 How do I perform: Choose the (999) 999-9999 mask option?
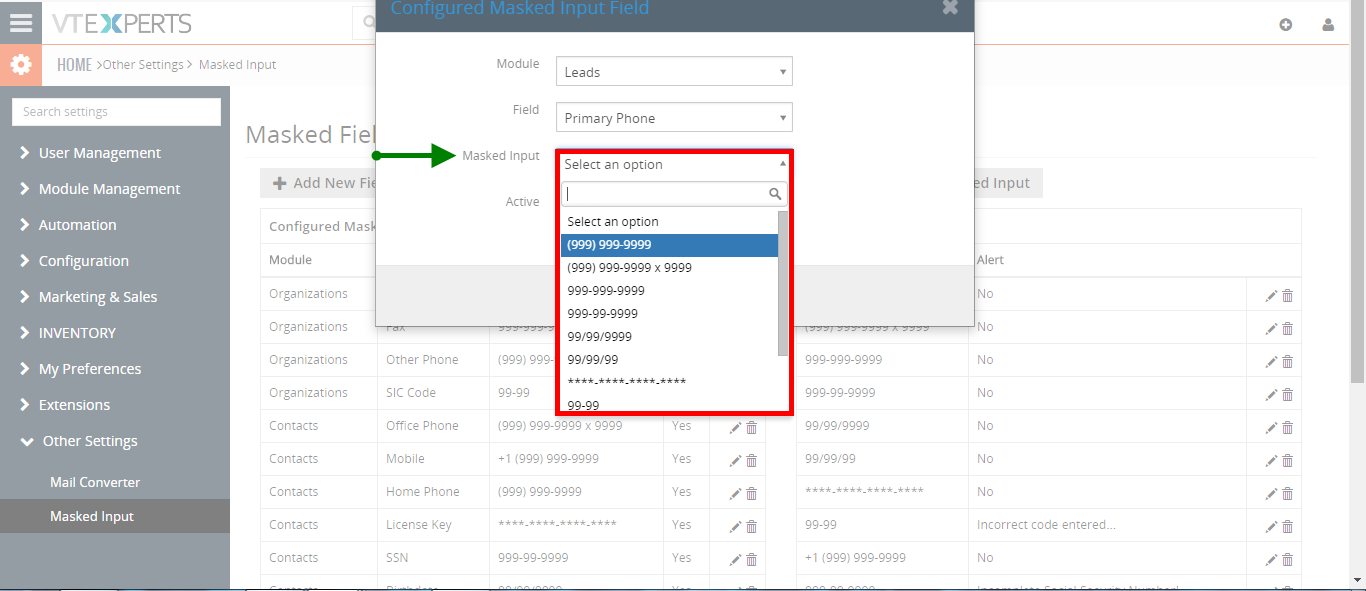(x=669, y=245)
